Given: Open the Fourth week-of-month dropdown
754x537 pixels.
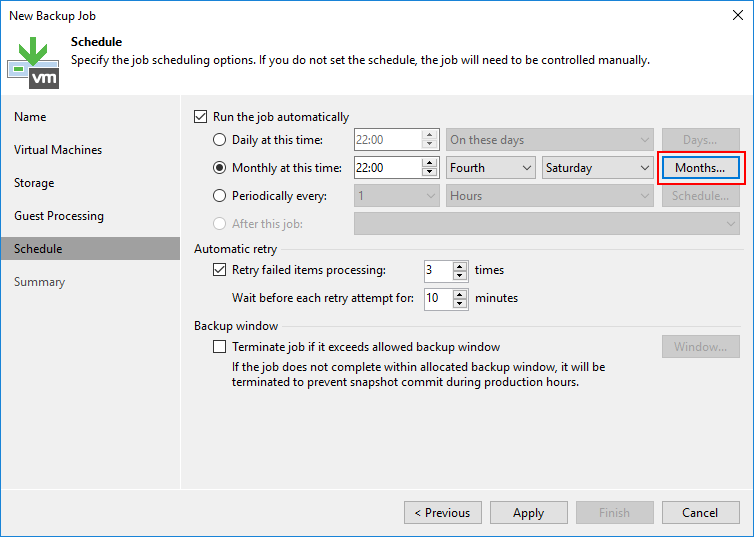Looking at the screenshot, I should click(x=491, y=168).
